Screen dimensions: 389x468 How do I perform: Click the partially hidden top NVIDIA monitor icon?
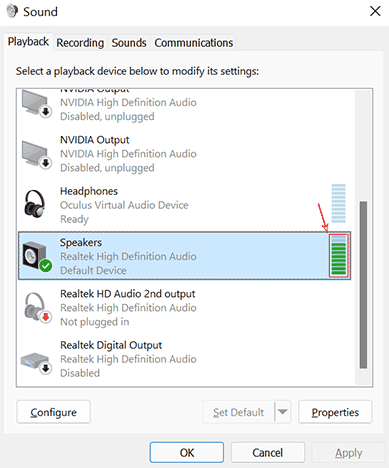pyautogui.click(x=37, y=103)
